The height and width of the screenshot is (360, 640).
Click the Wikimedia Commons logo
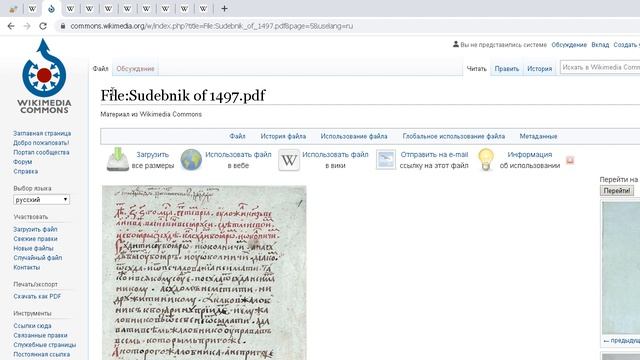point(44,76)
